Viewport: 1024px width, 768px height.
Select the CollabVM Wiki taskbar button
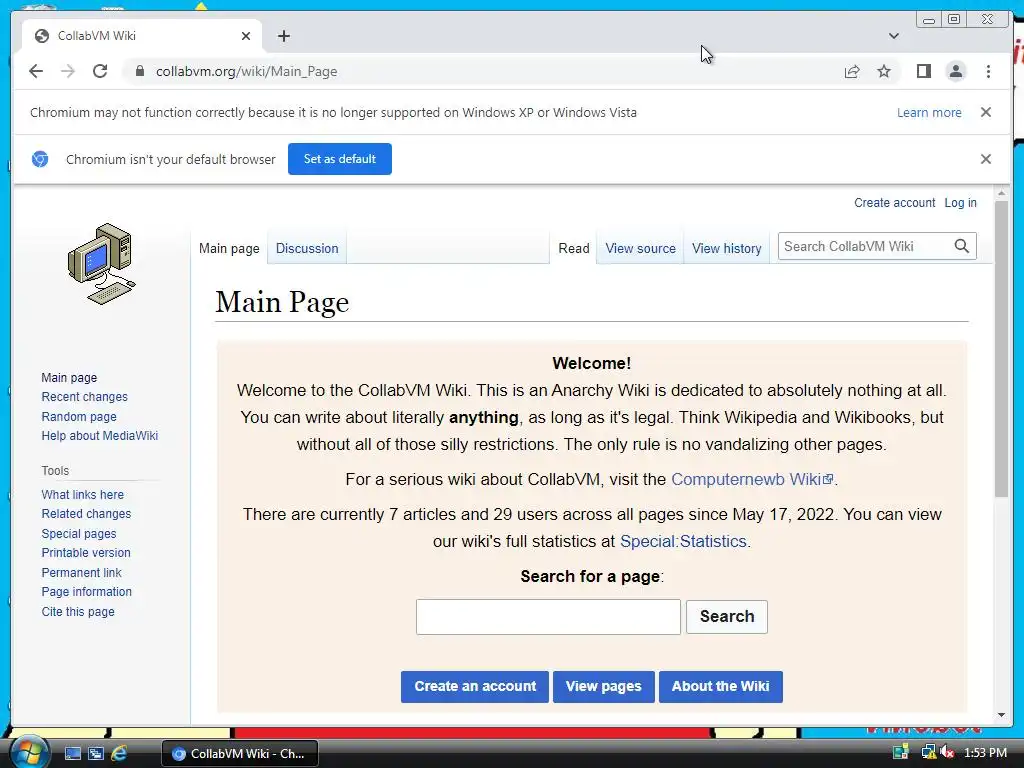click(x=240, y=753)
